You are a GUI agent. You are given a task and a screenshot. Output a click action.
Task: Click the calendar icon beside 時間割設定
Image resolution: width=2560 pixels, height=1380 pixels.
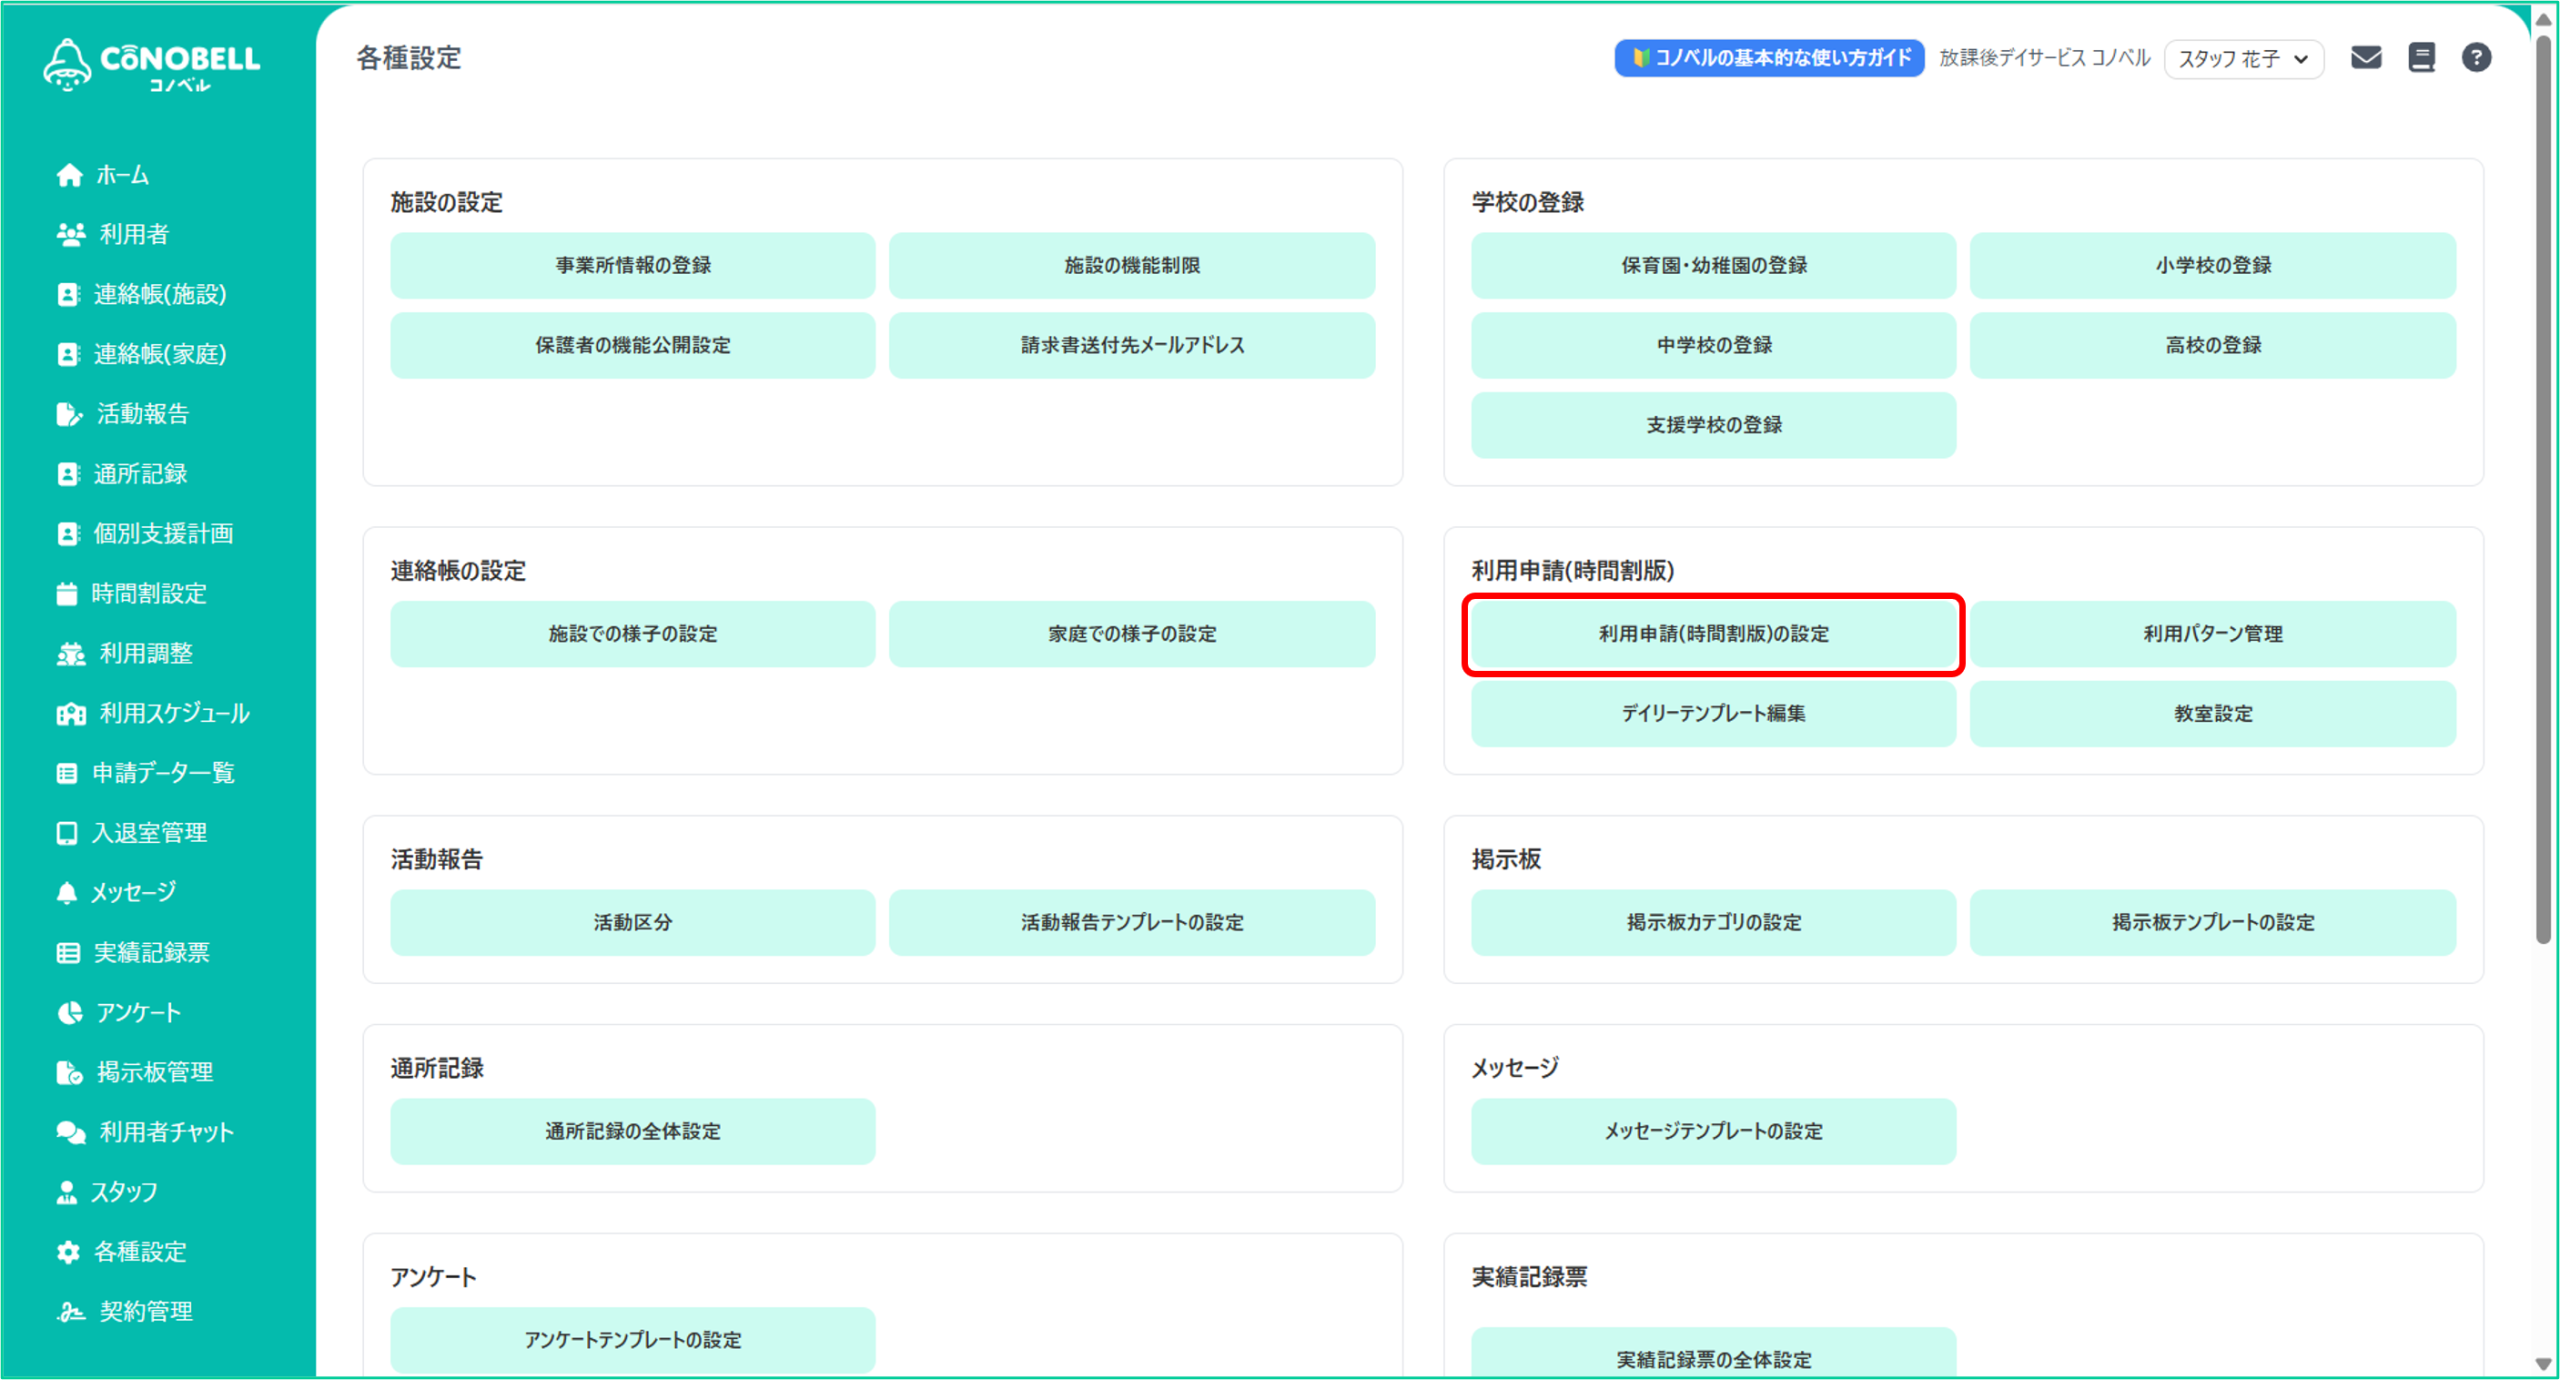pyautogui.click(x=67, y=594)
